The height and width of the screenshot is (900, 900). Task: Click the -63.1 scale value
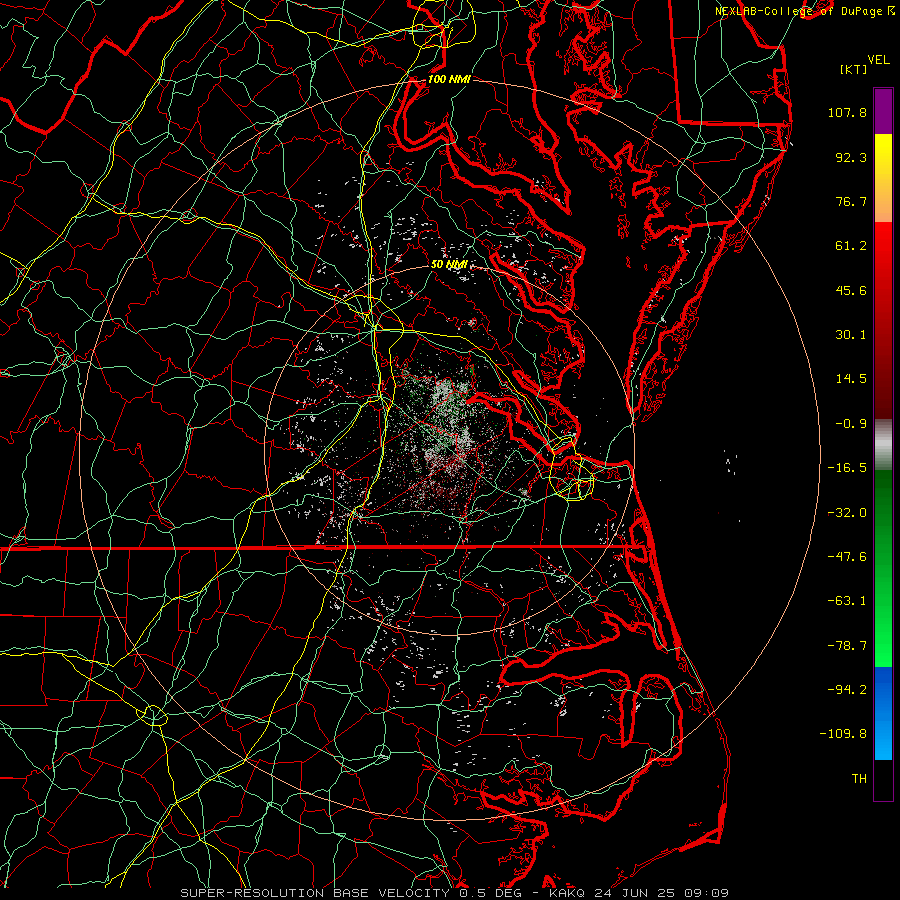[847, 601]
